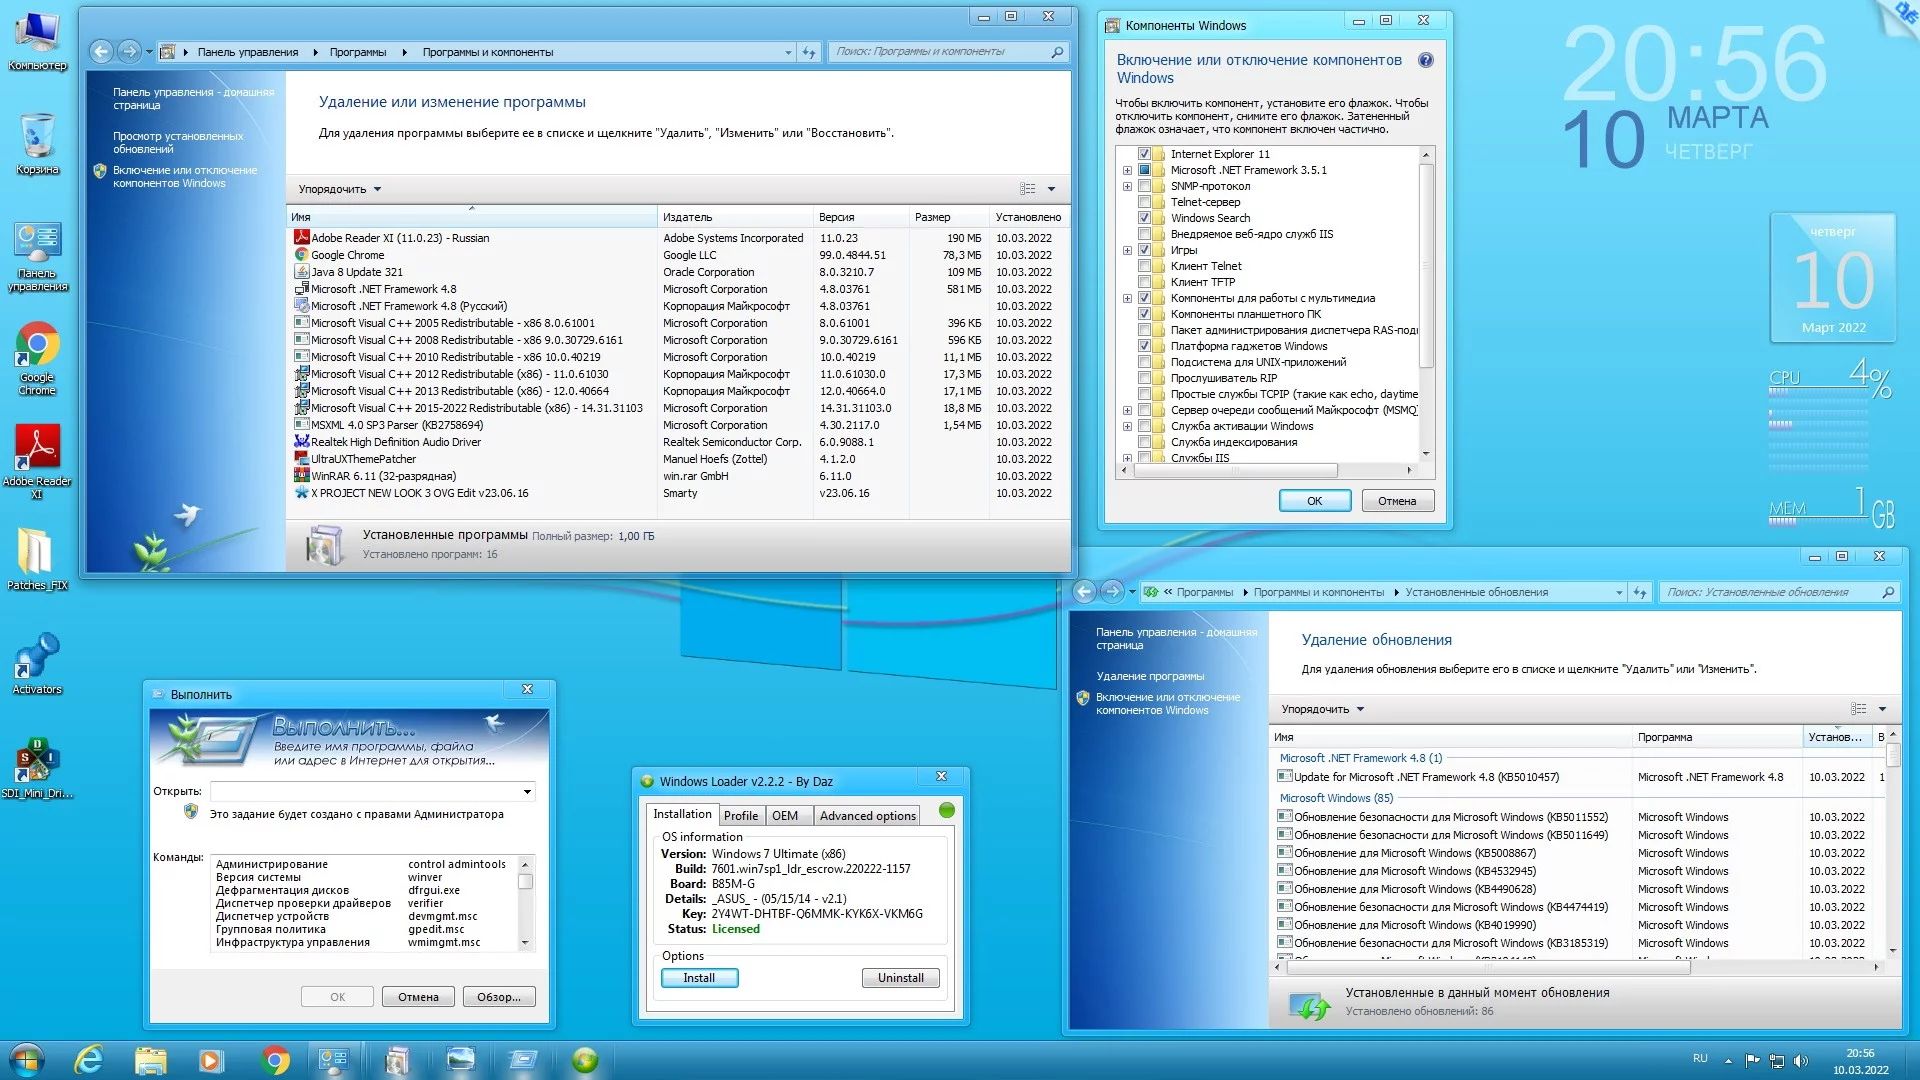Open the Упорядочить dropdown in the Programs window
The height and width of the screenshot is (1080, 1920).
340,189
